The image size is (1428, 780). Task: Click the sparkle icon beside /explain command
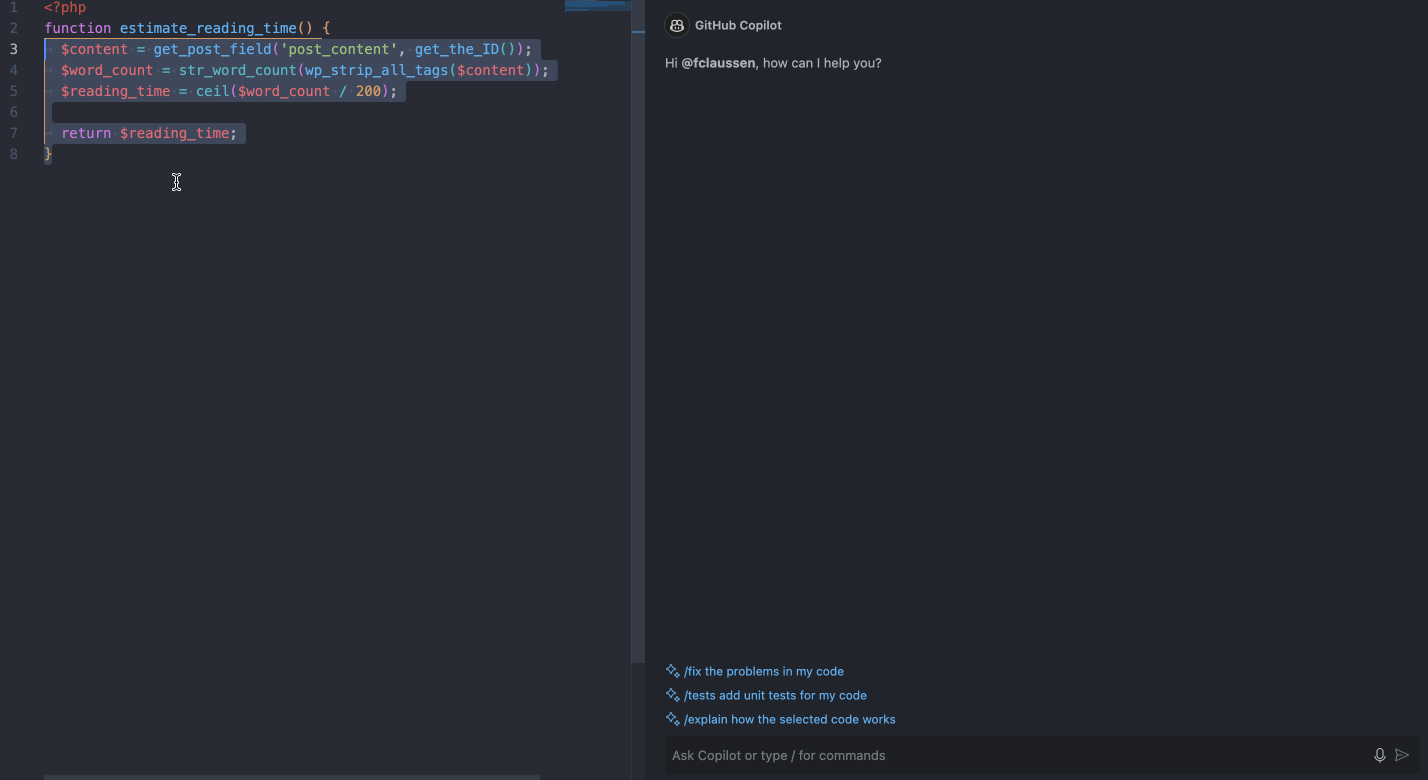click(672, 719)
